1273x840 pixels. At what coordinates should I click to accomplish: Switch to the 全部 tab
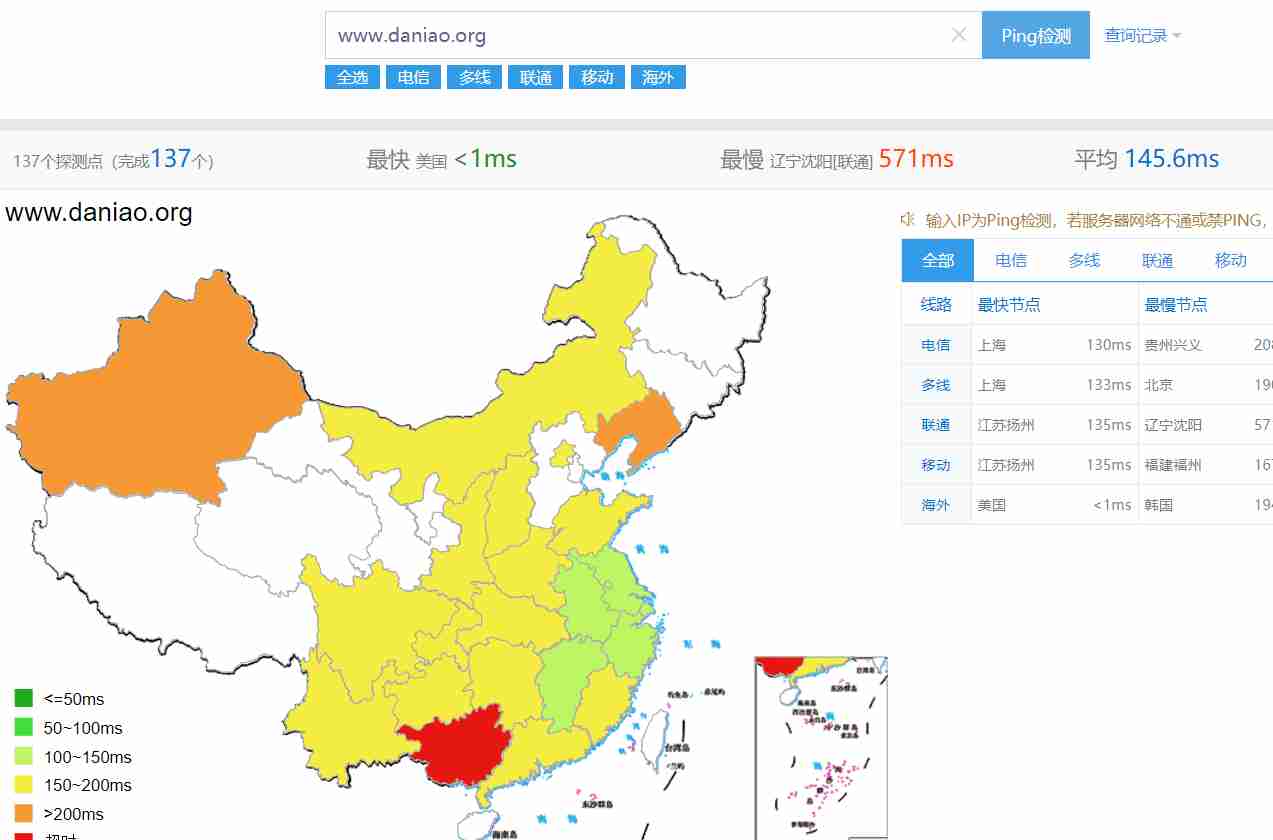(x=938, y=260)
